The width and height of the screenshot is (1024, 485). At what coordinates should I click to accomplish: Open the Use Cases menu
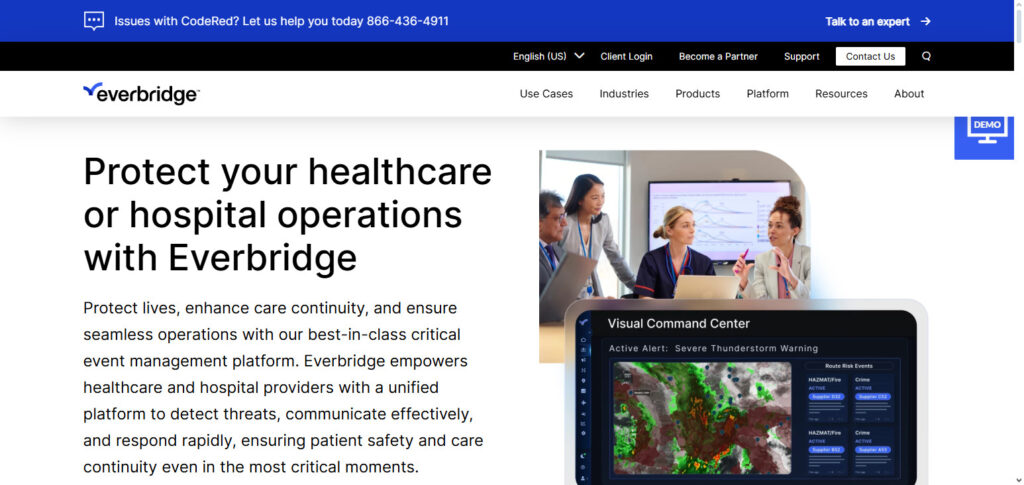pyautogui.click(x=546, y=94)
